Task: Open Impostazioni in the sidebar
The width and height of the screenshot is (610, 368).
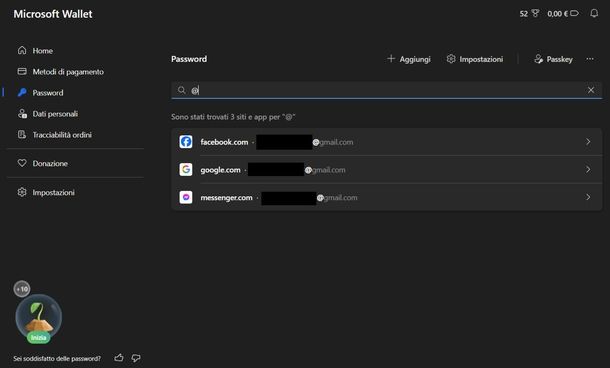Action: point(46,192)
